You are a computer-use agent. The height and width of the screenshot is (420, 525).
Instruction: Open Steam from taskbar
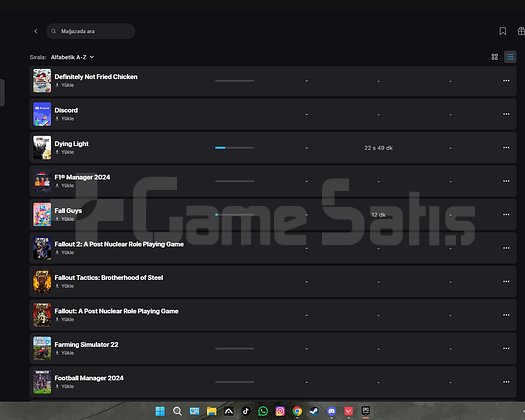pos(314,411)
